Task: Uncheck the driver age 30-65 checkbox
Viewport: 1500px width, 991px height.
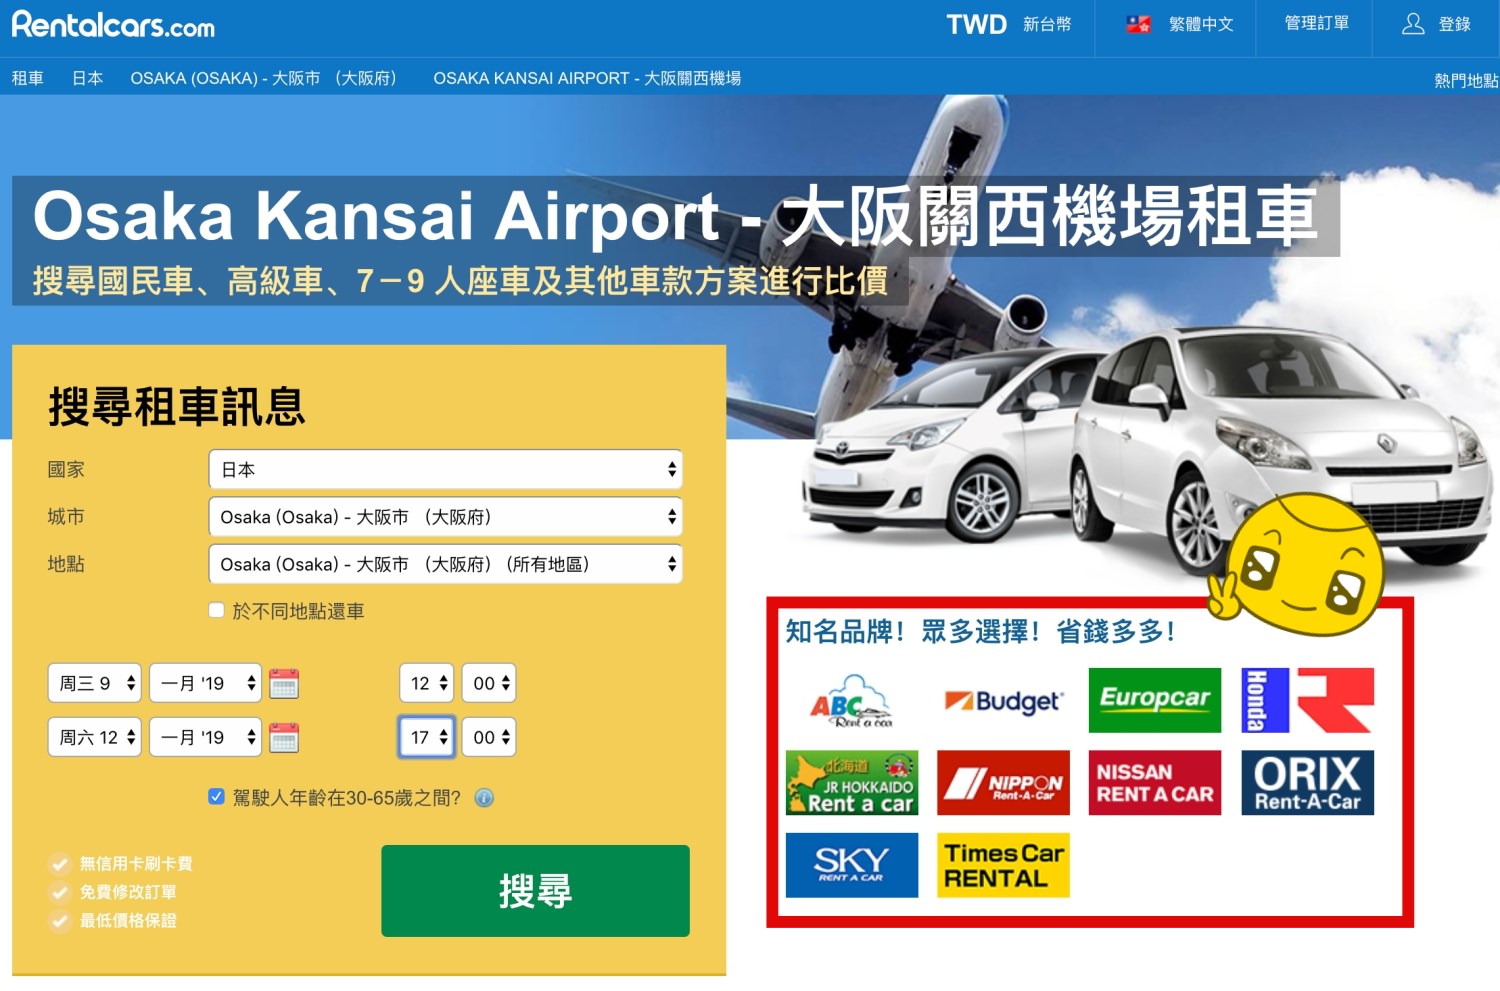Action: 216,797
